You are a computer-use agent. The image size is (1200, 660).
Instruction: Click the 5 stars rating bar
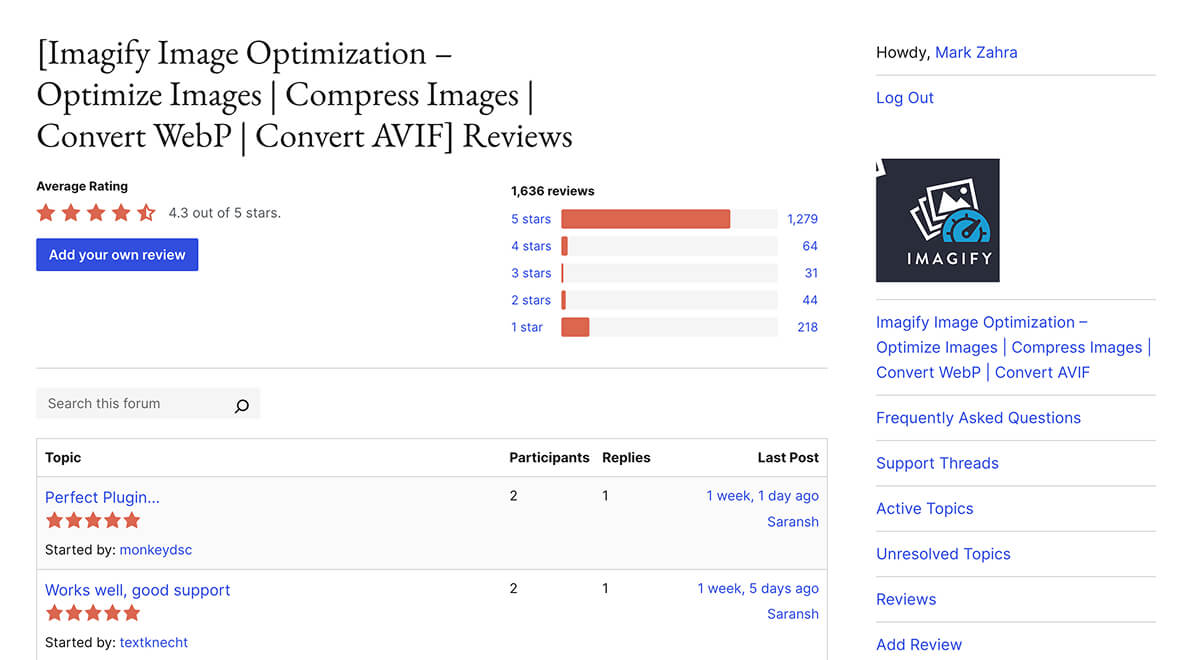pos(669,219)
